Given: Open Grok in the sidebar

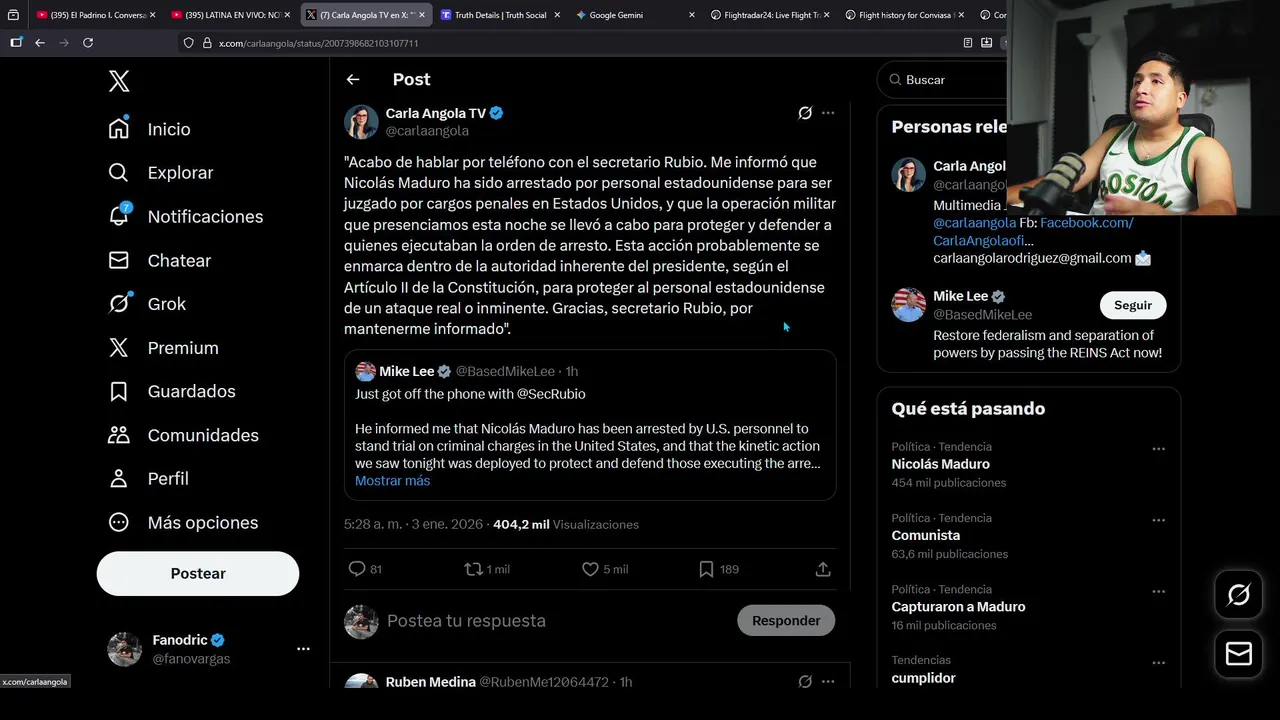Looking at the screenshot, I should click(147, 304).
